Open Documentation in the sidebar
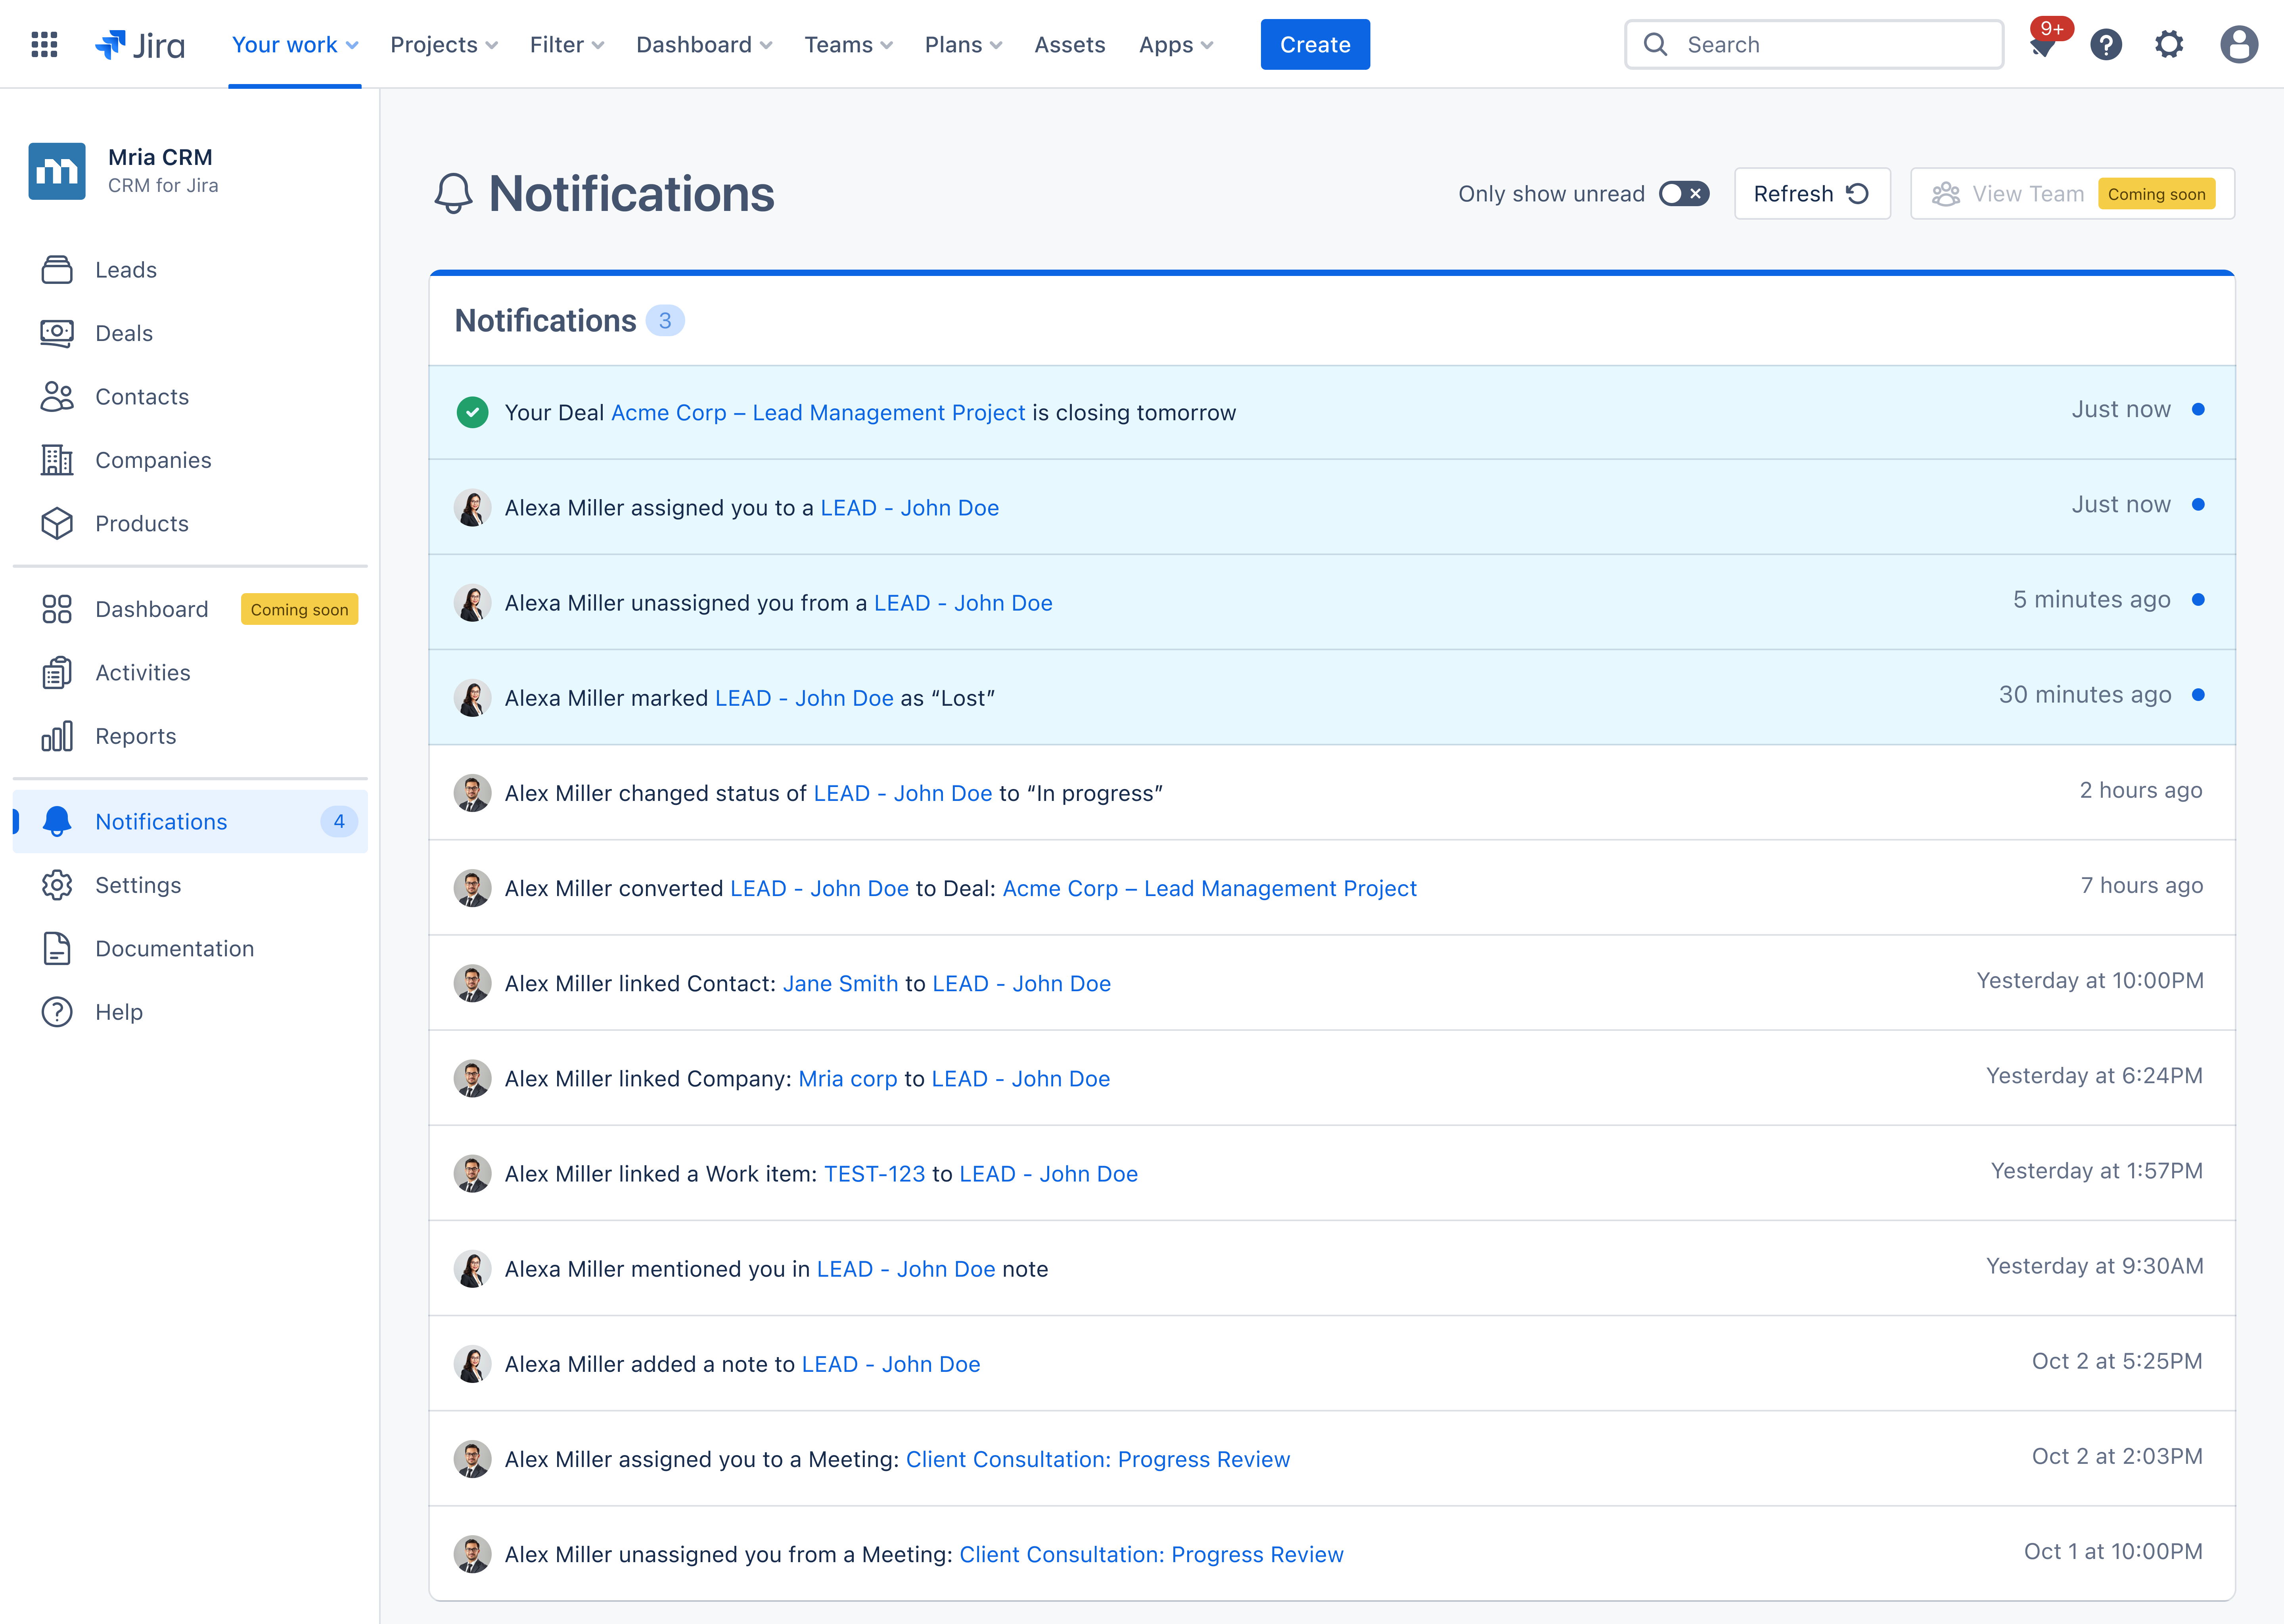The width and height of the screenshot is (2284, 1624). pos(190,949)
